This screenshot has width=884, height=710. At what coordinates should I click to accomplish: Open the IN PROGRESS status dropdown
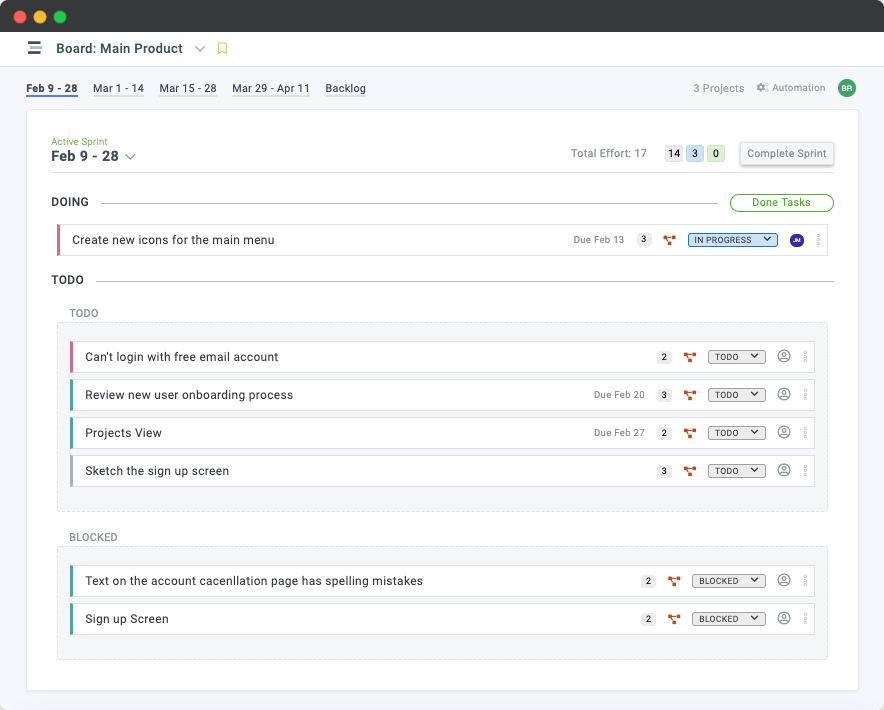pyautogui.click(x=732, y=240)
